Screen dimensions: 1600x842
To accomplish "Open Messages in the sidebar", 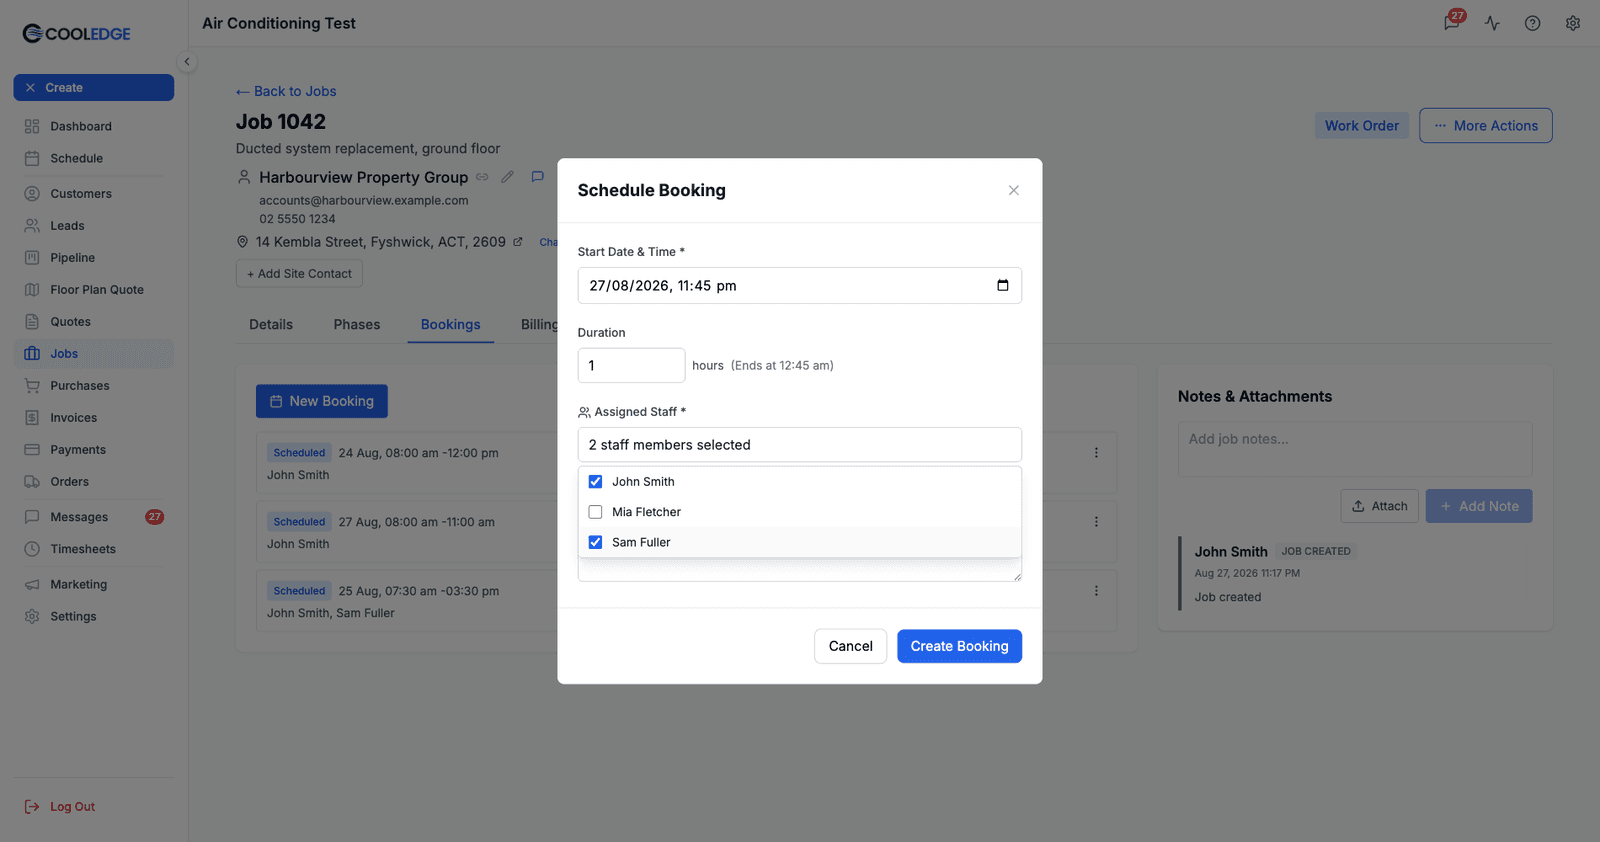I will tap(94, 517).
